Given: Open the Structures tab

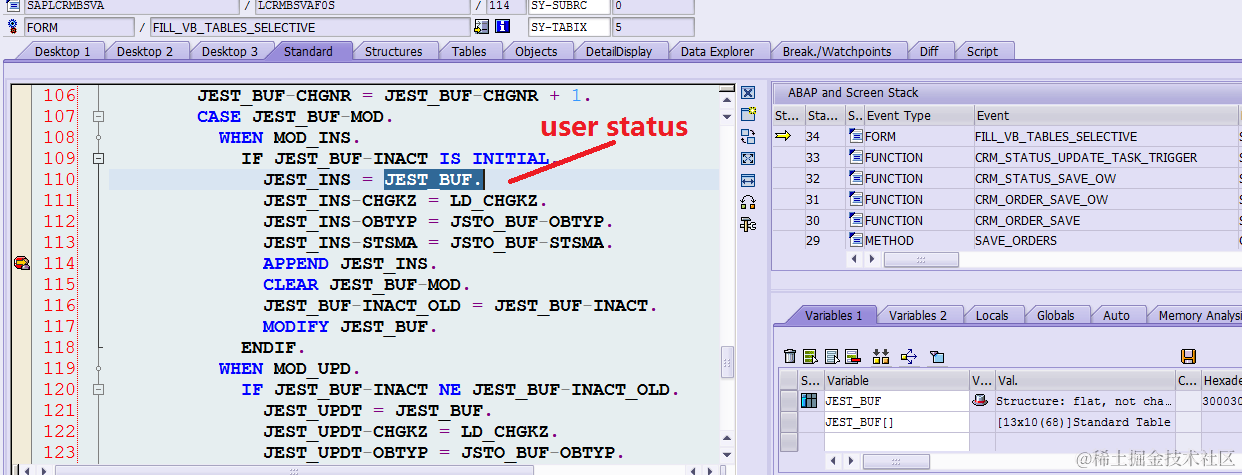Looking at the screenshot, I should tap(393, 51).
